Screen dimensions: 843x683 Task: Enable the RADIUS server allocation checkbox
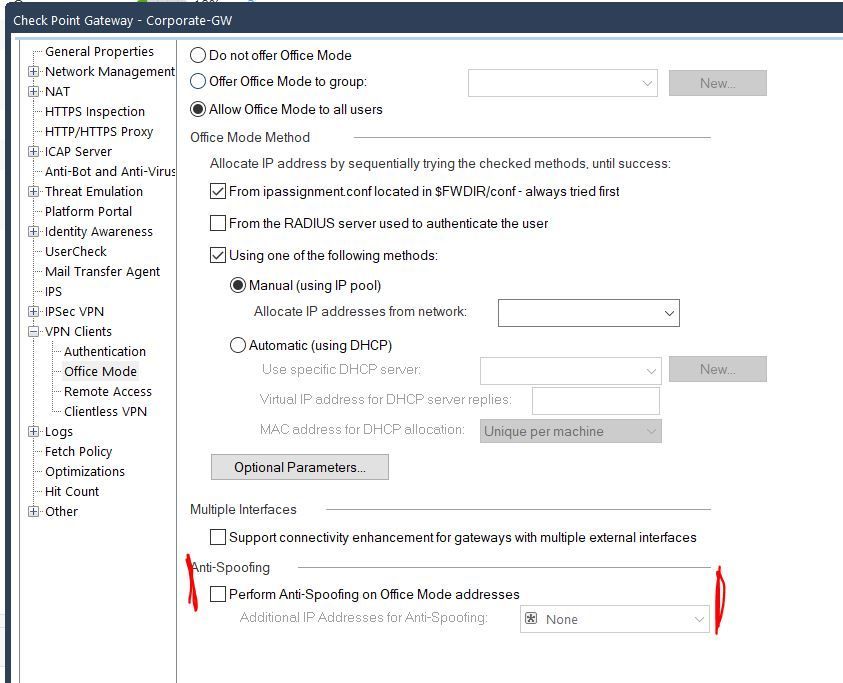click(x=218, y=224)
